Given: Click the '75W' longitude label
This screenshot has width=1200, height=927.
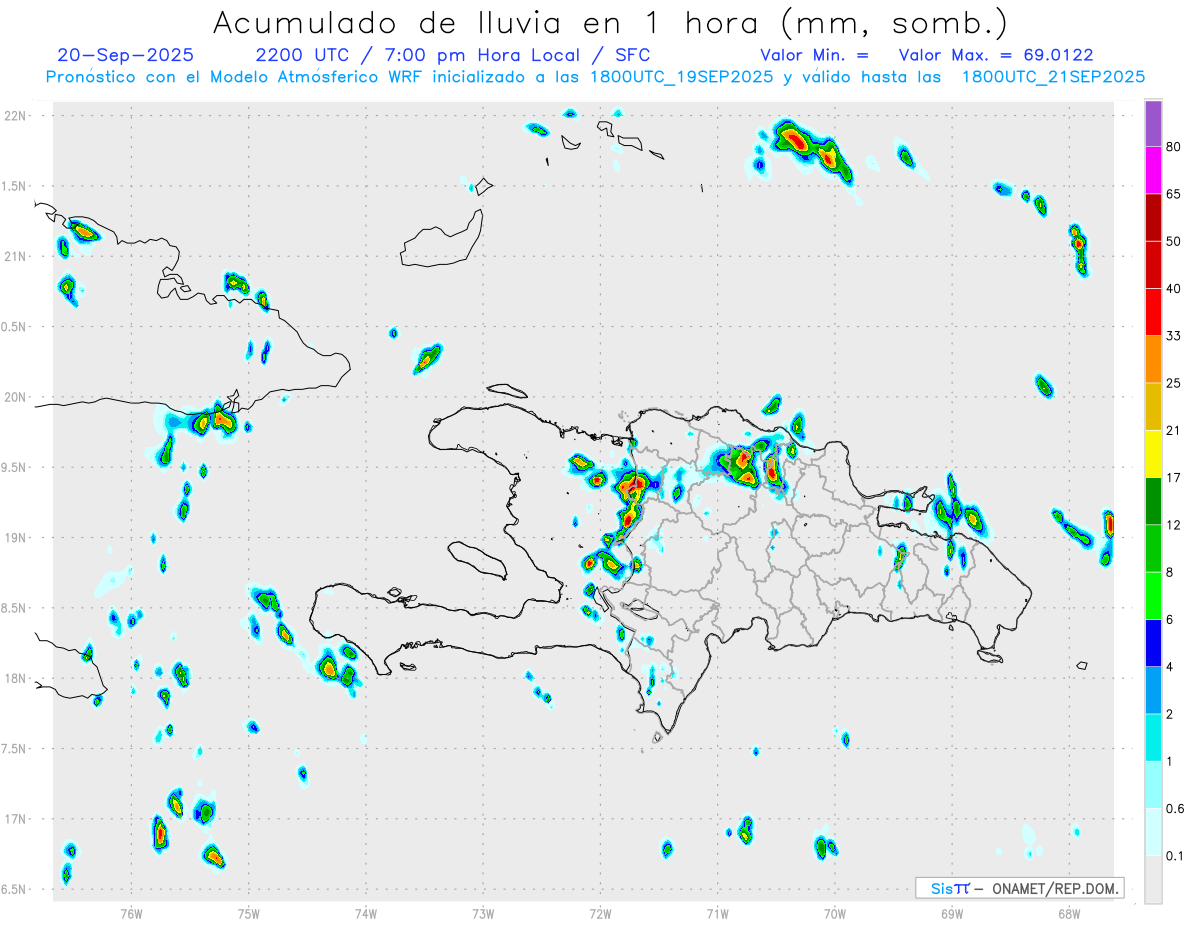Looking at the screenshot, I should pyautogui.click(x=249, y=914).
